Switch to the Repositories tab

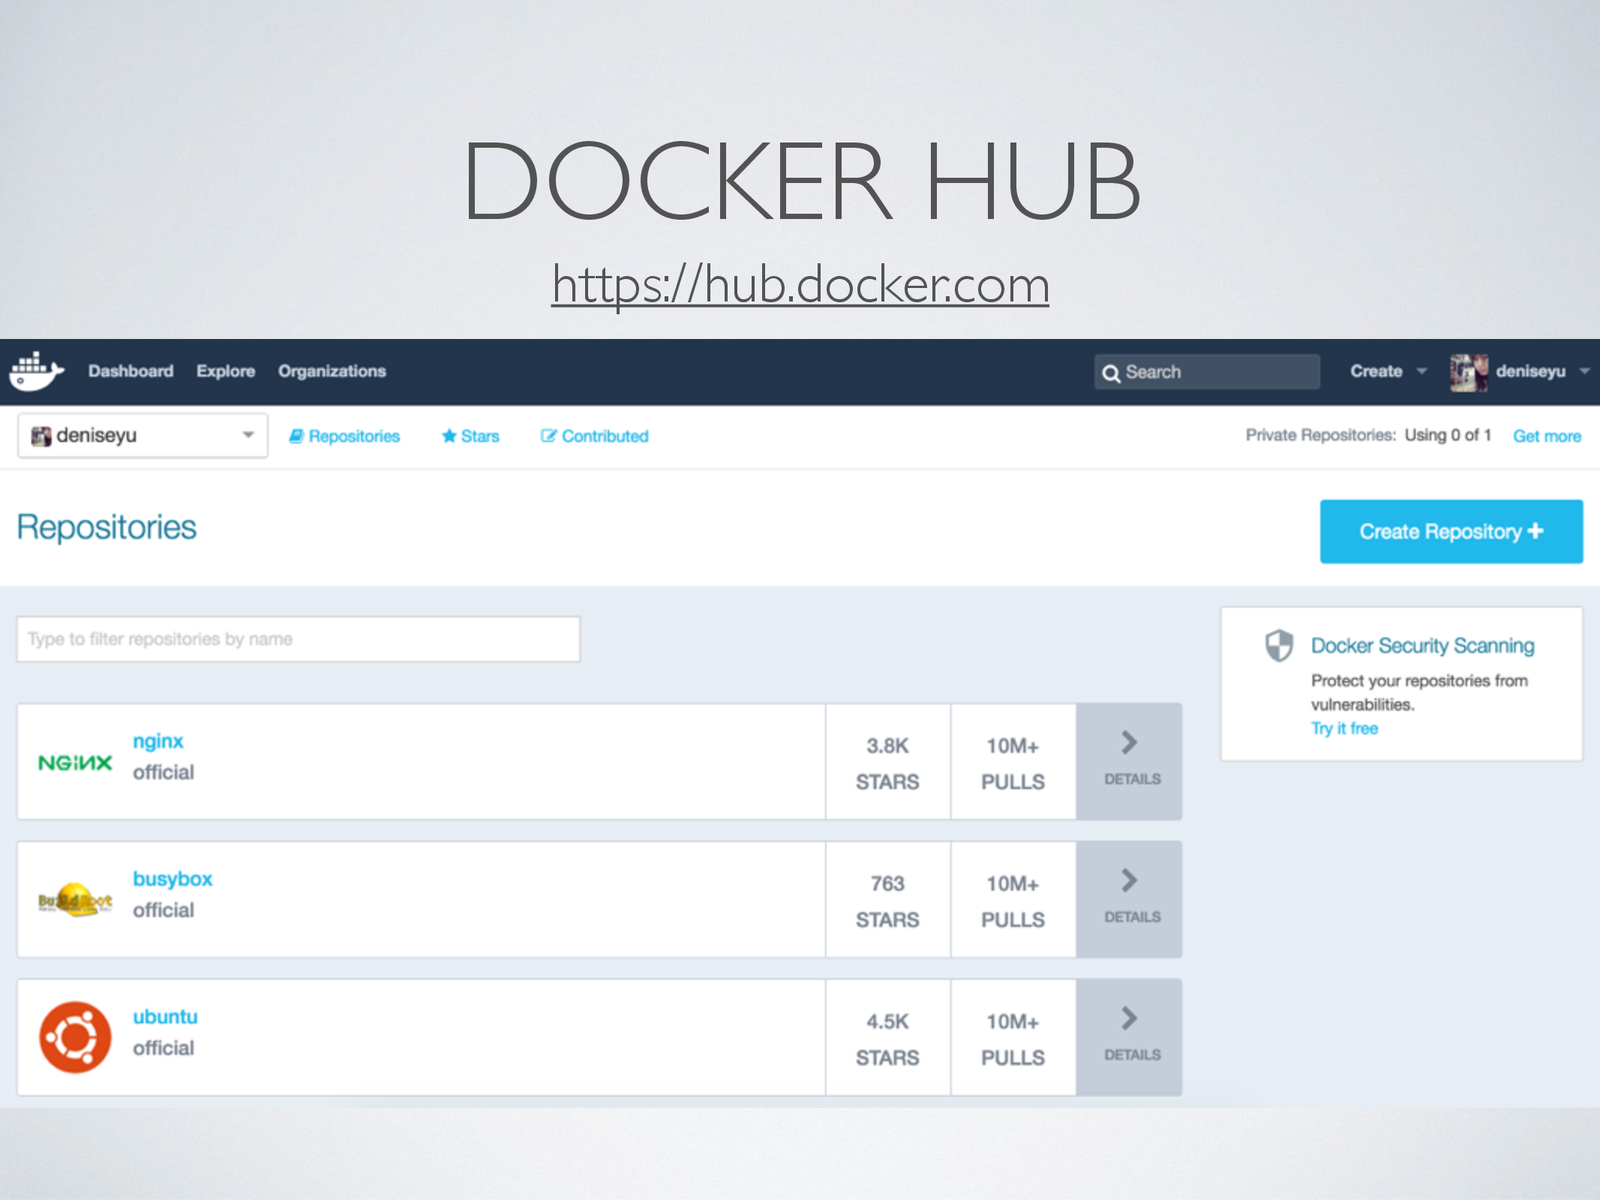[344, 436]
